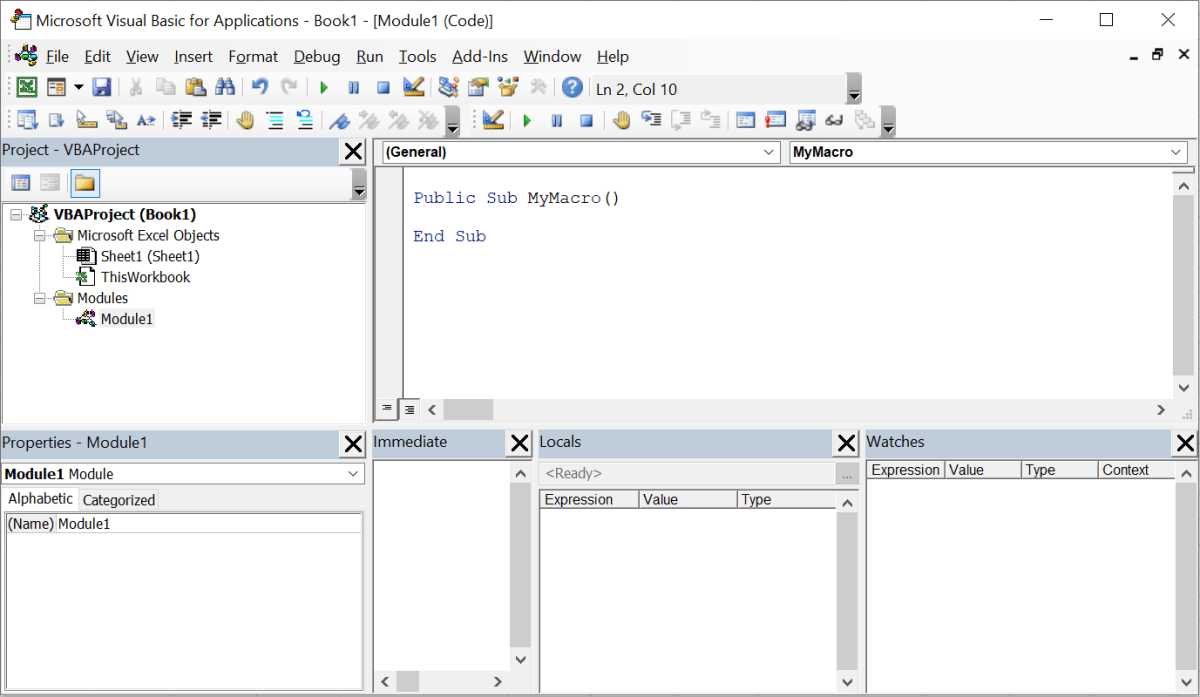This screenshot has height=697, width=1200.
Task: Step Into the code on debug toolbar
Action: [x=651, y=120]
